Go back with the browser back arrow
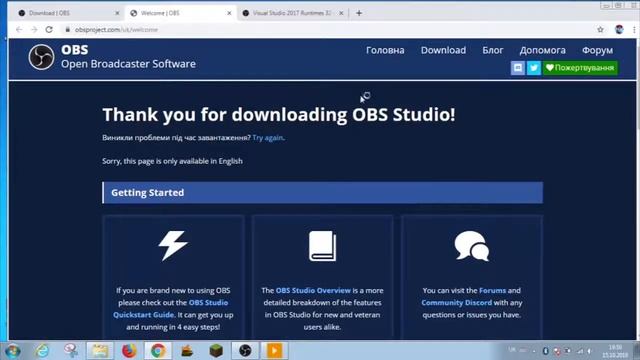Image resolution: width=640 pixels, height=360 pixels. 19,29
